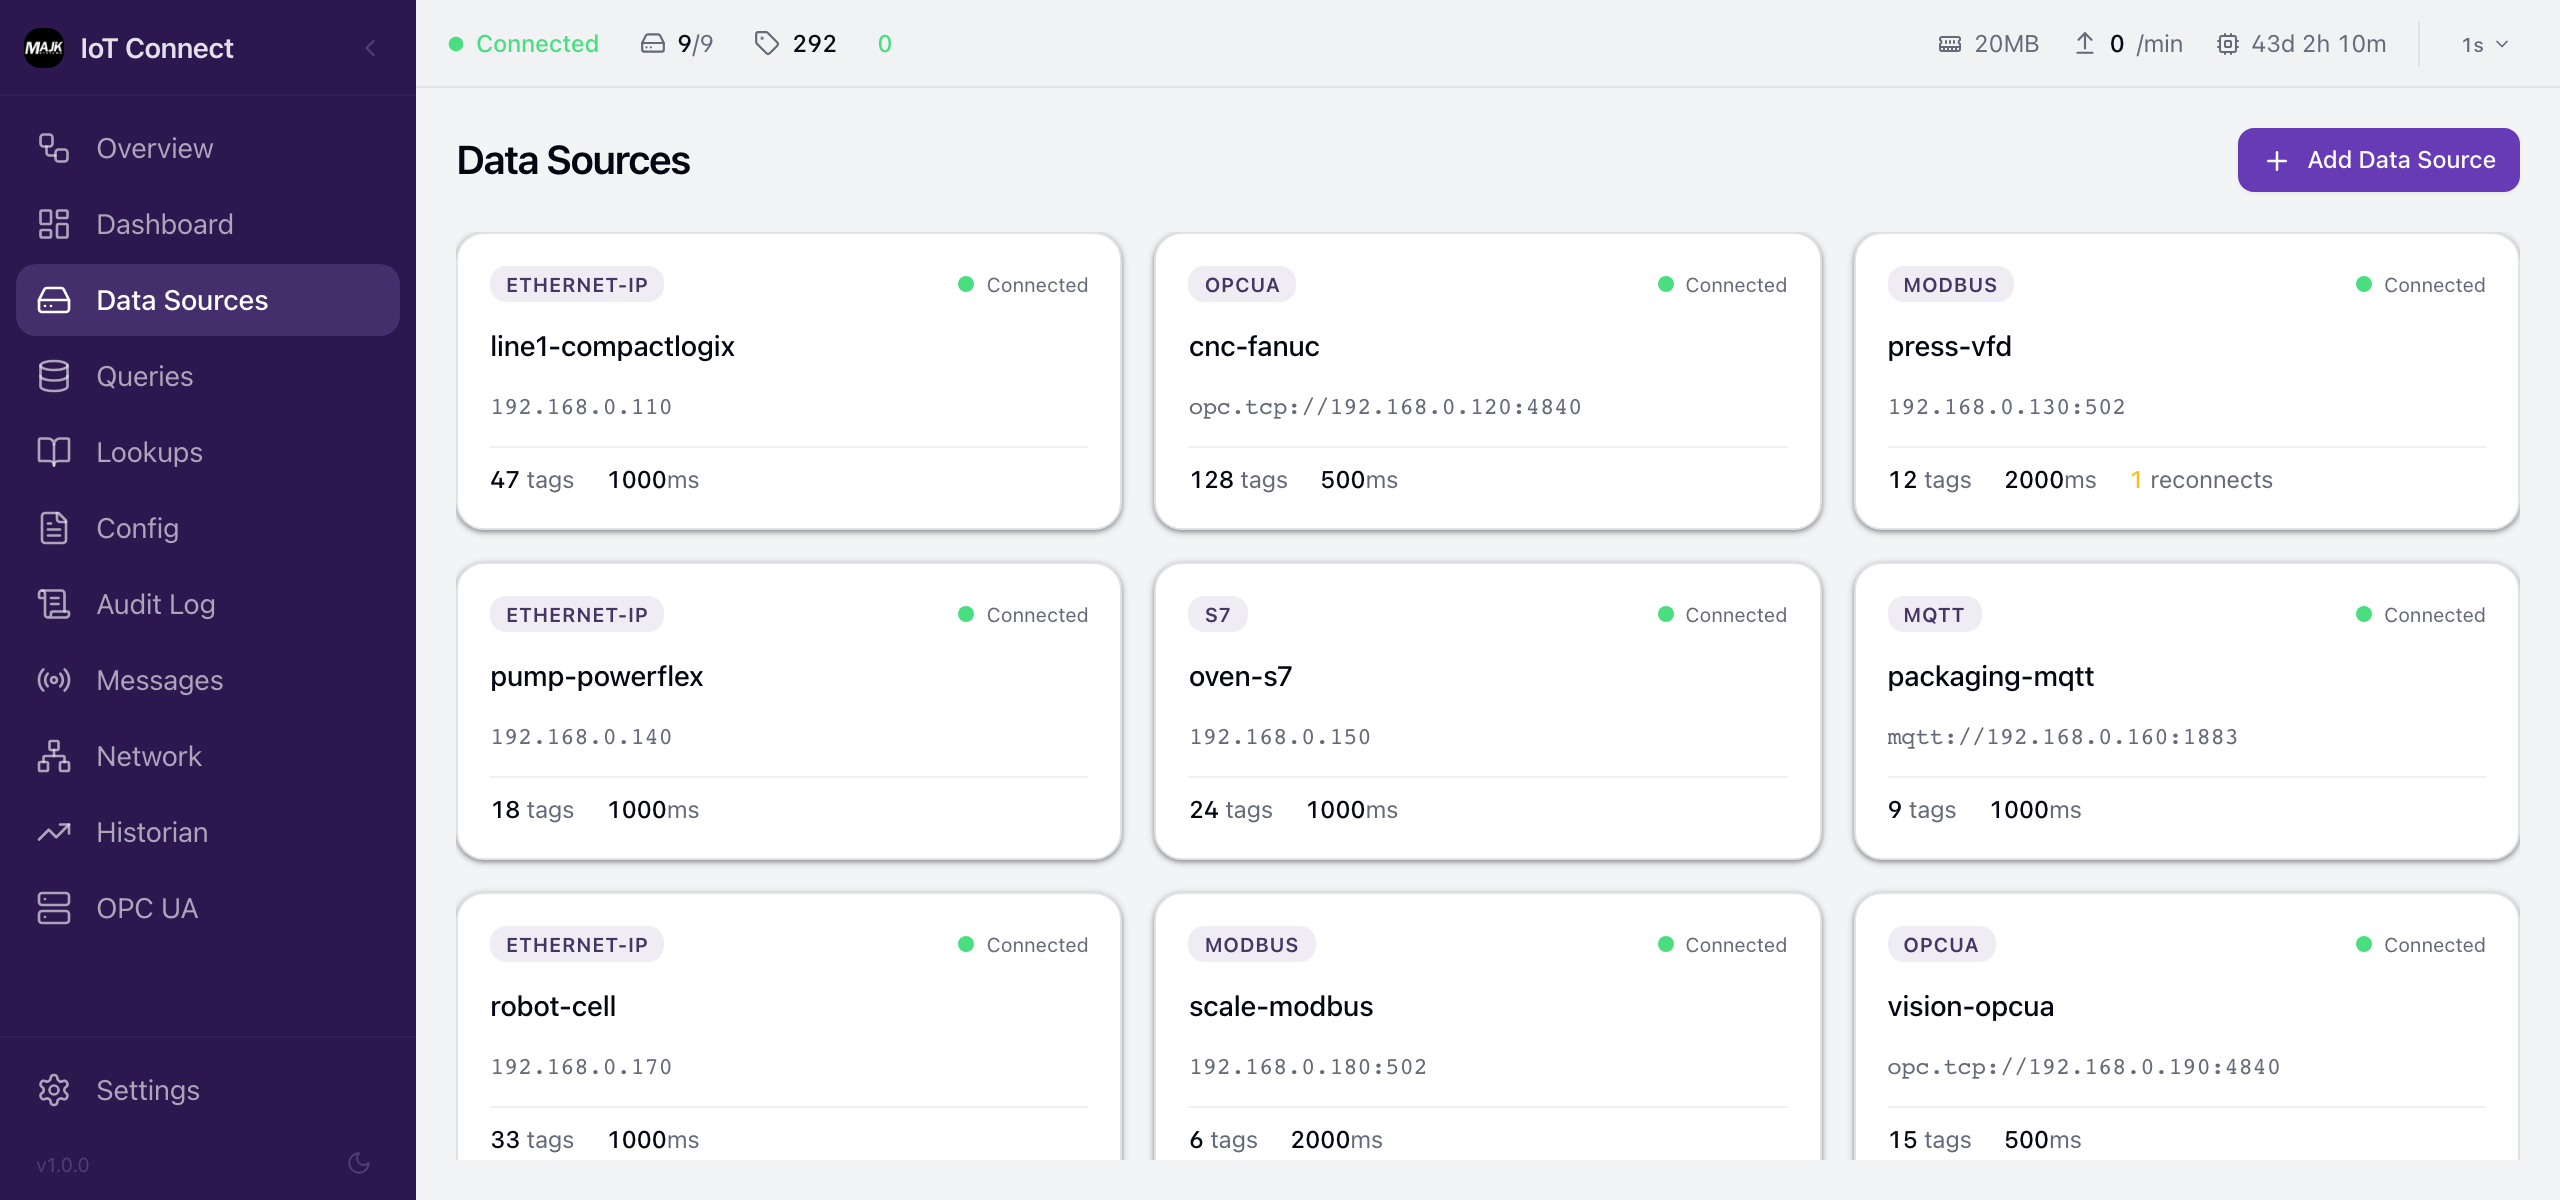
Task: Click the data sources count drive icon in top bar
Action: click(x=652, y=44)
